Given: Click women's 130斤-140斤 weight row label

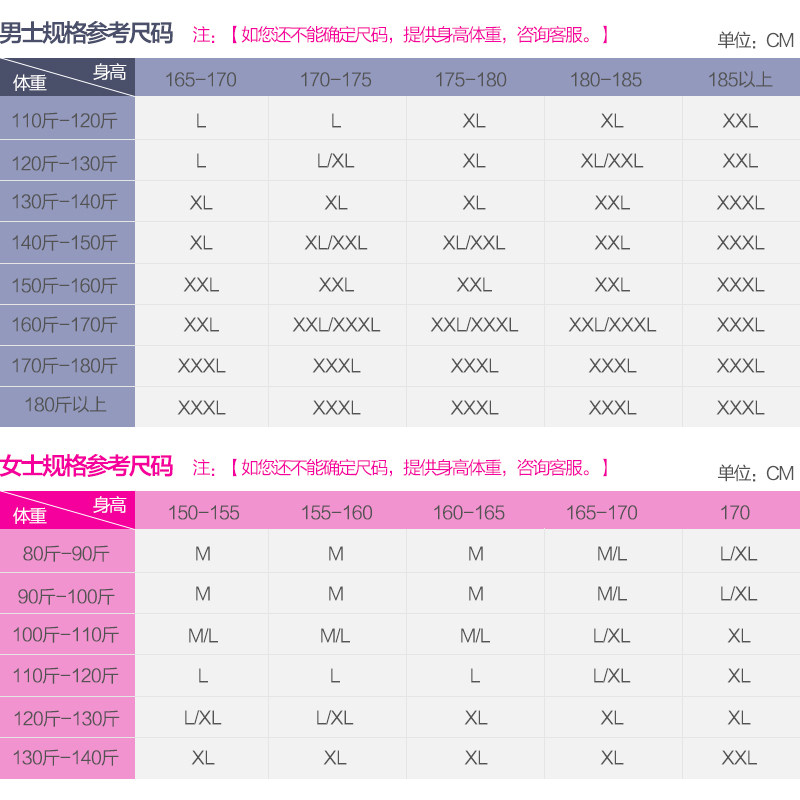Looking at the screenshot, I should [x=66, y=758].
